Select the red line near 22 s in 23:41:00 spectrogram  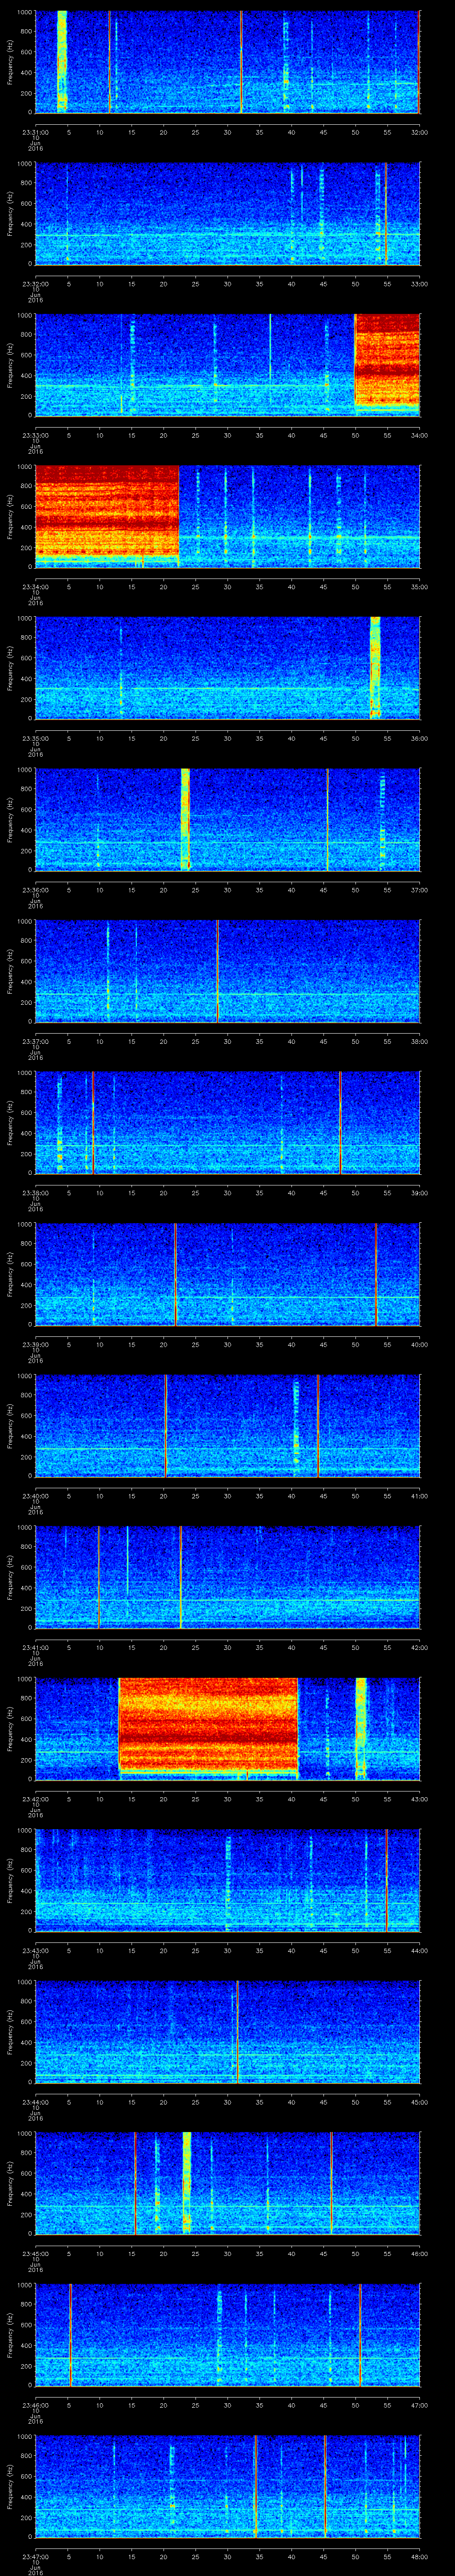click(x=180, y=1576)
